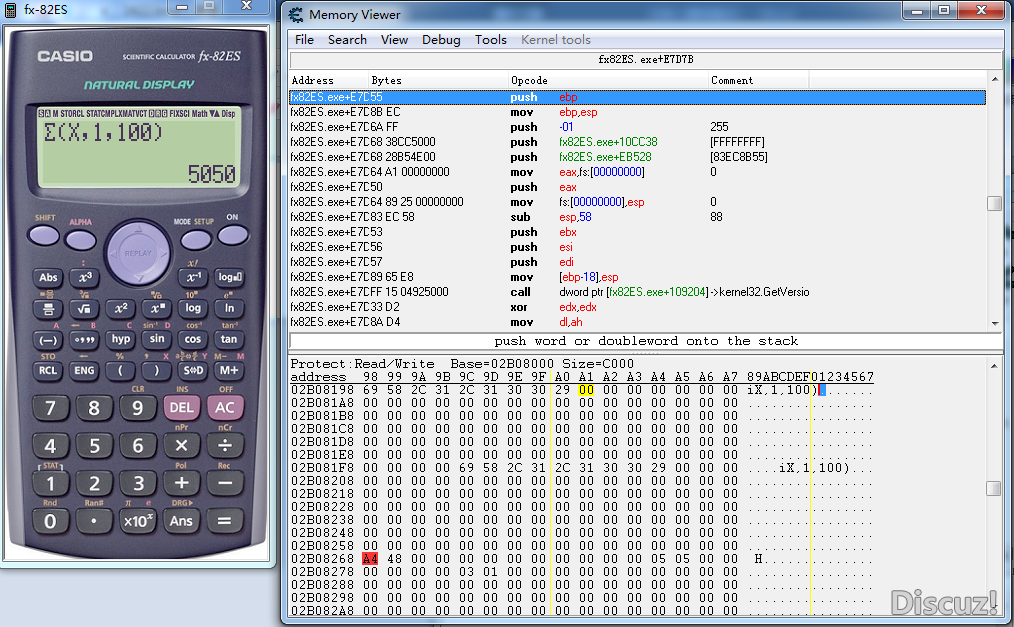Click the DEL key
This screenshot has height=627, width=1014.
coord(181,408)
